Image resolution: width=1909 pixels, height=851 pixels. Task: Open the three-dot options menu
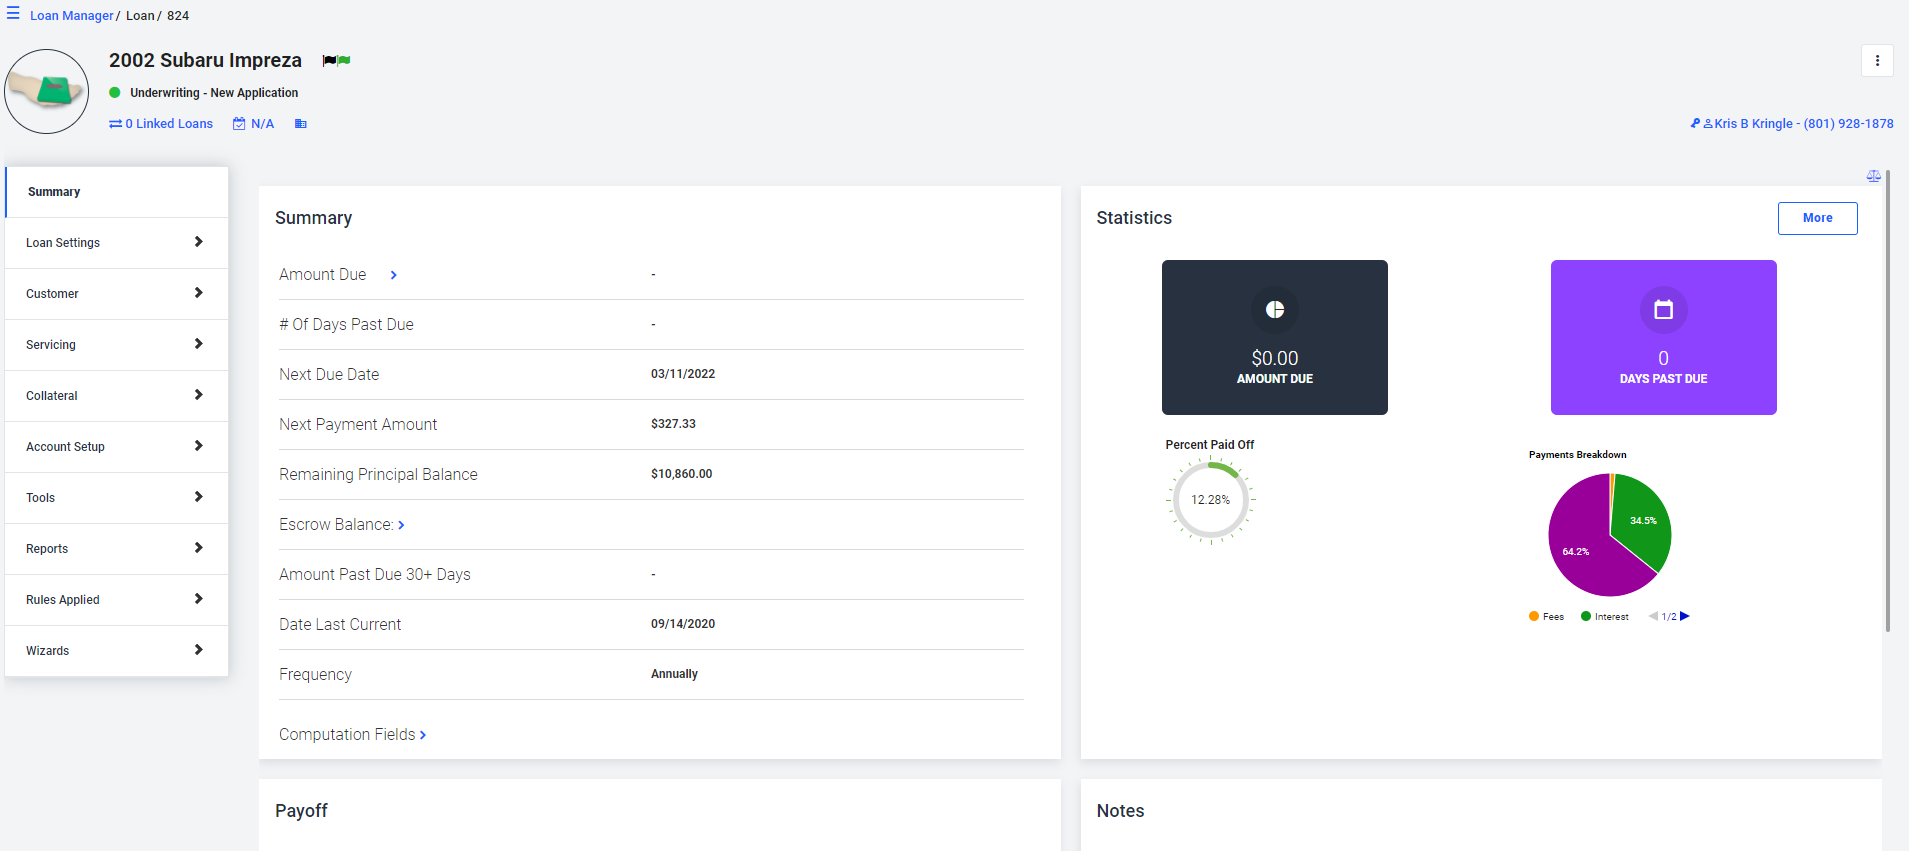pos(1877,61)
